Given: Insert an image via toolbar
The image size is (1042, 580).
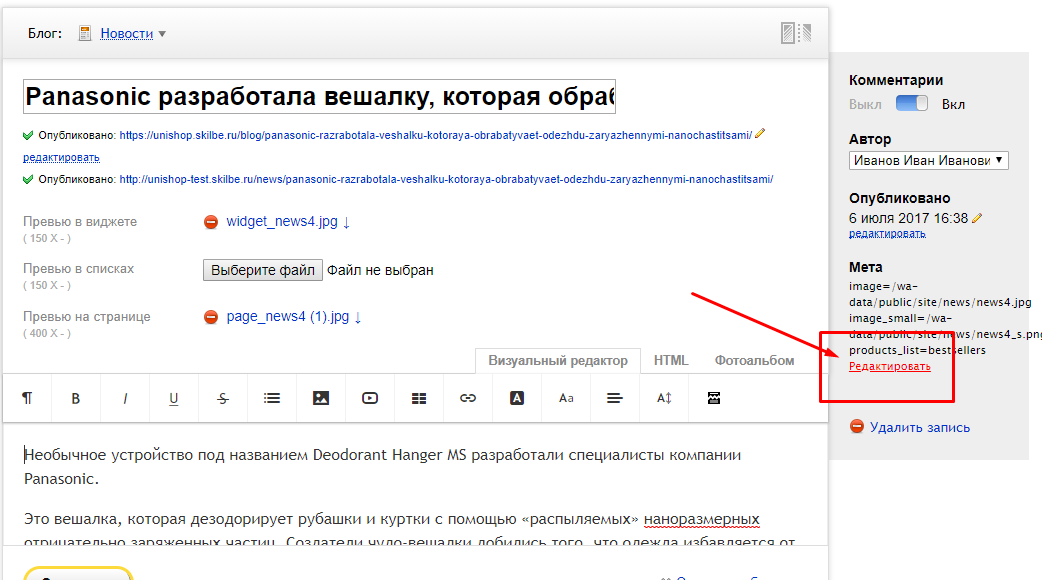Looking at the screenshot, I should coord(321,398).
